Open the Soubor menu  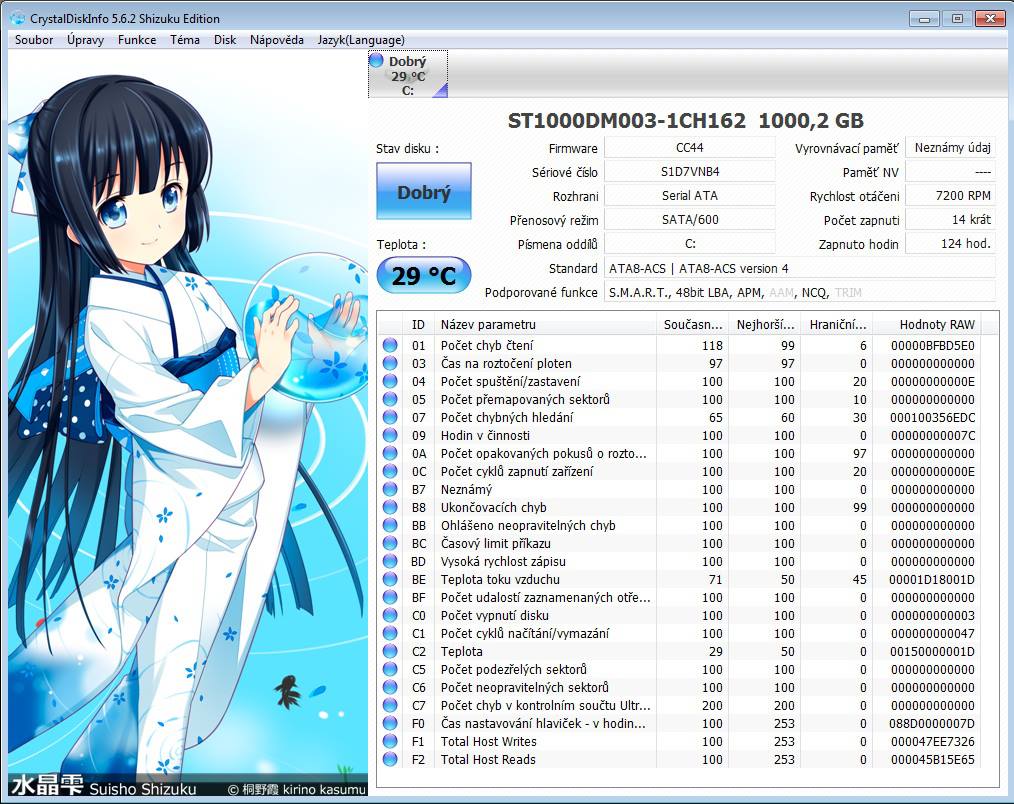(x=34, y=40)
